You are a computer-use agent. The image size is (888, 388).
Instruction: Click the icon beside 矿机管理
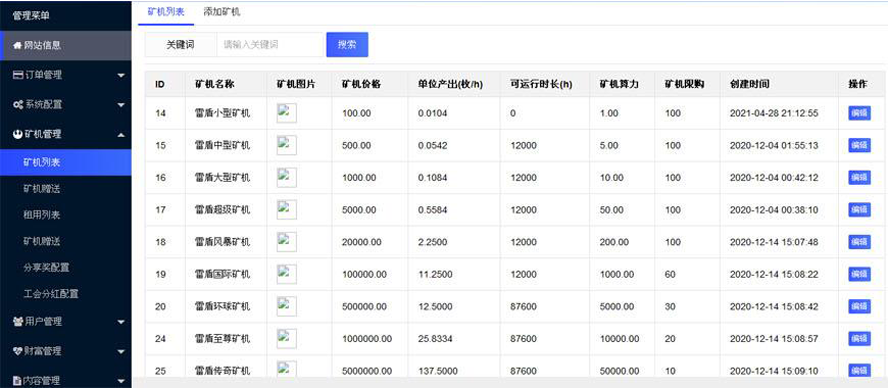[x=18, y=134]
